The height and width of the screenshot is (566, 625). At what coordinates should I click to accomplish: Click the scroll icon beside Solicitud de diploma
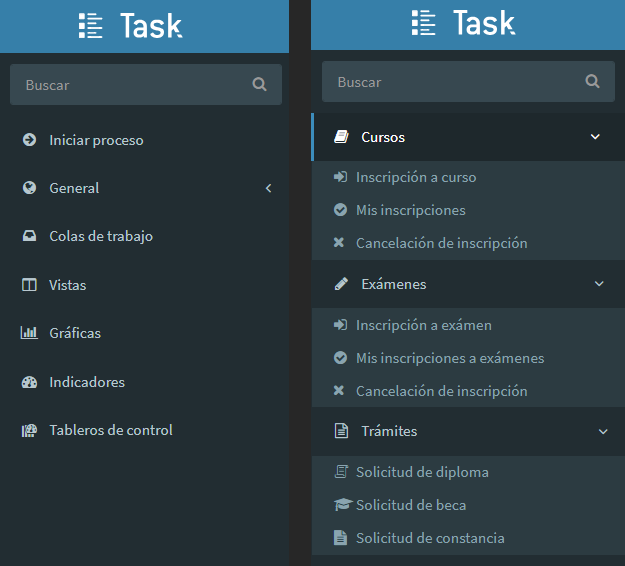[341, 472]
